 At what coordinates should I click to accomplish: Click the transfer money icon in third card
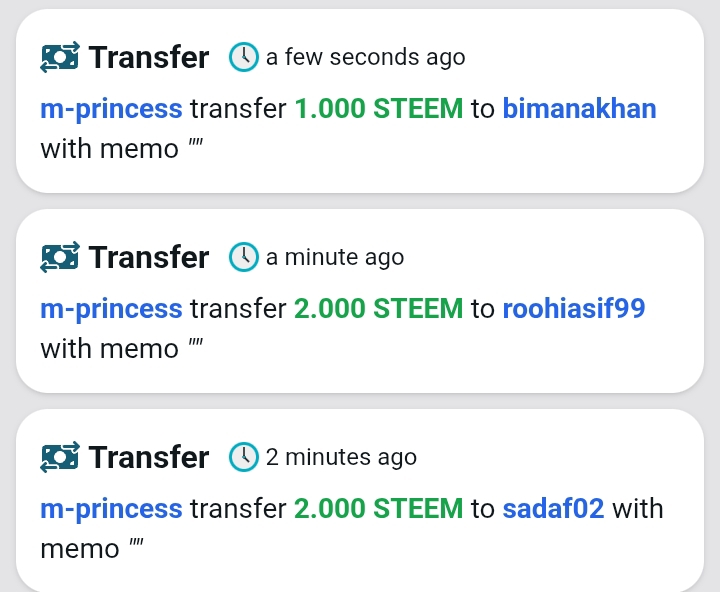pos(60,457)
